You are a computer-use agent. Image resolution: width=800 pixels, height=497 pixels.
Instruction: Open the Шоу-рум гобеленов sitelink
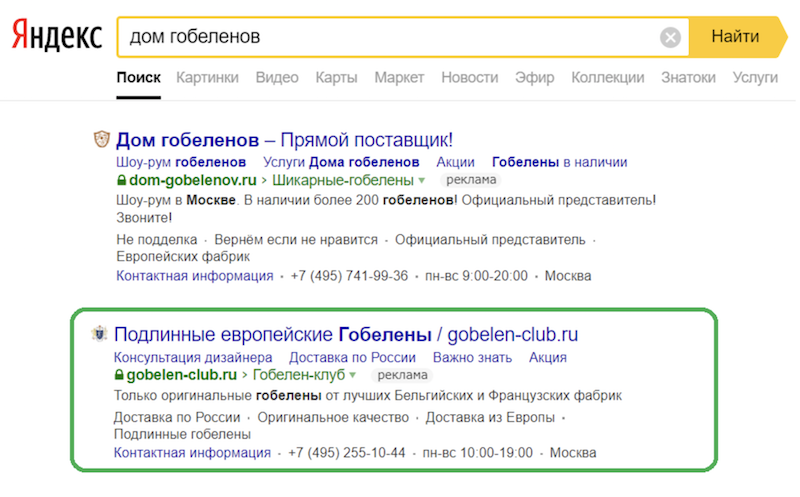click(x=181, y=162)
